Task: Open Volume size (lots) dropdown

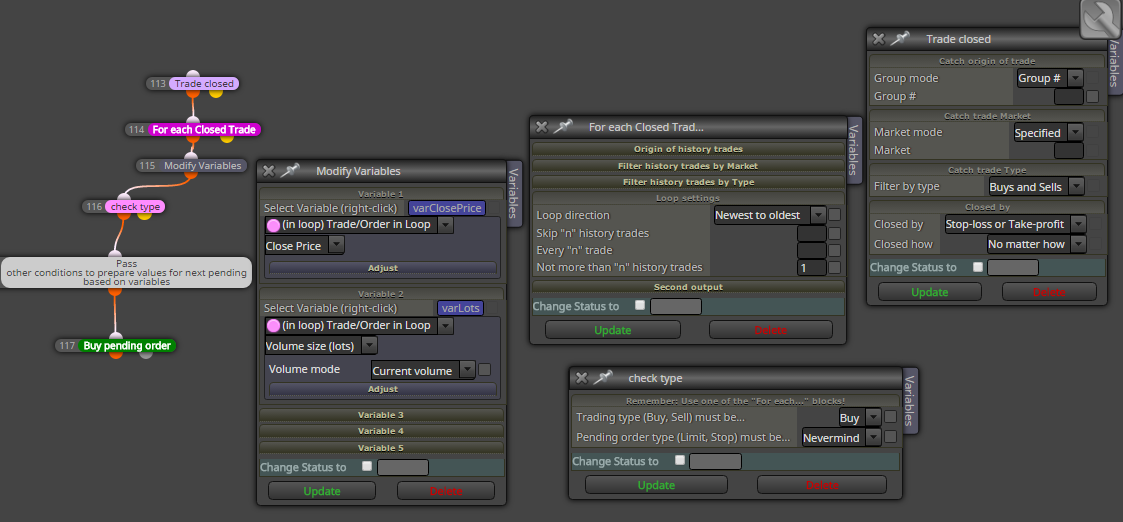Action: tap(321, 346)
